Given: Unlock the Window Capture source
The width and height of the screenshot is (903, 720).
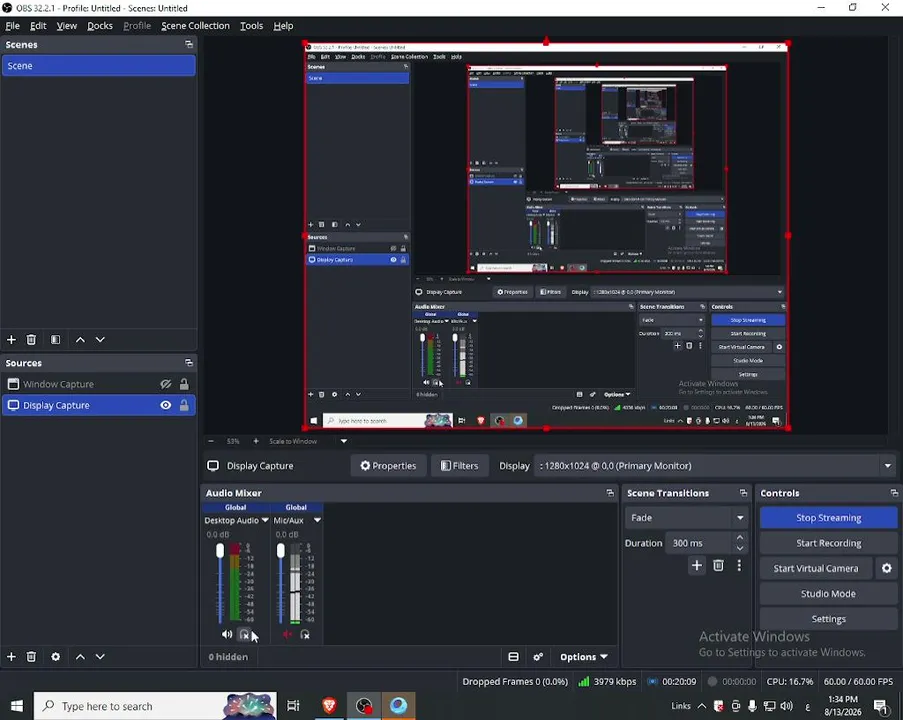Looking at the screenshot, I should point(184,384).
